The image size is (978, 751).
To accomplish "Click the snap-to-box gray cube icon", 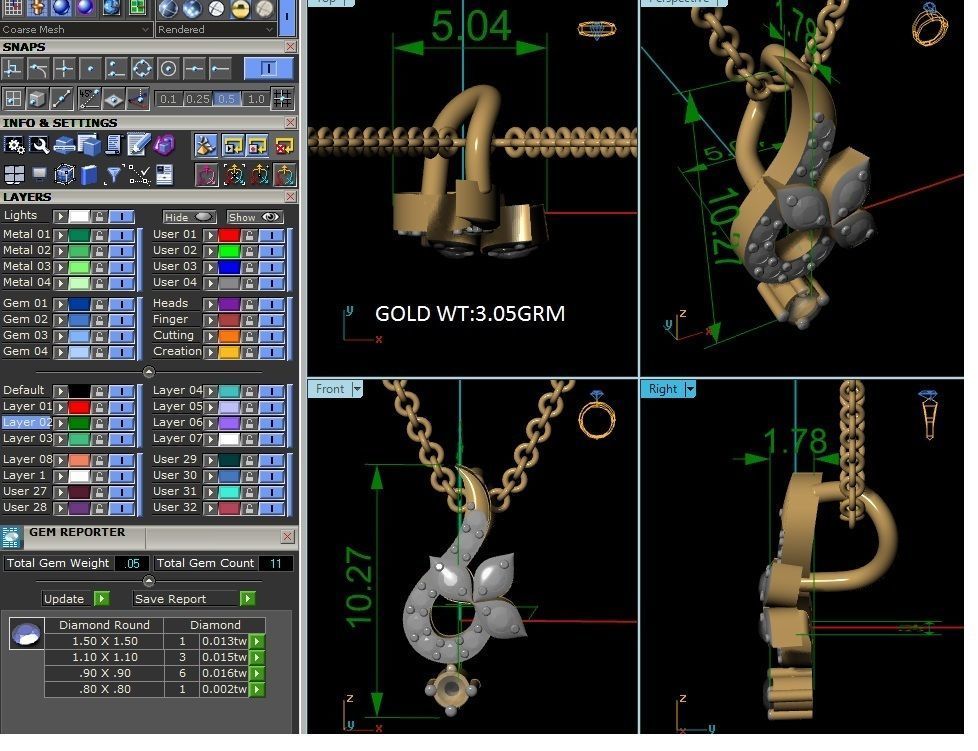I will (x=37, y=98).
